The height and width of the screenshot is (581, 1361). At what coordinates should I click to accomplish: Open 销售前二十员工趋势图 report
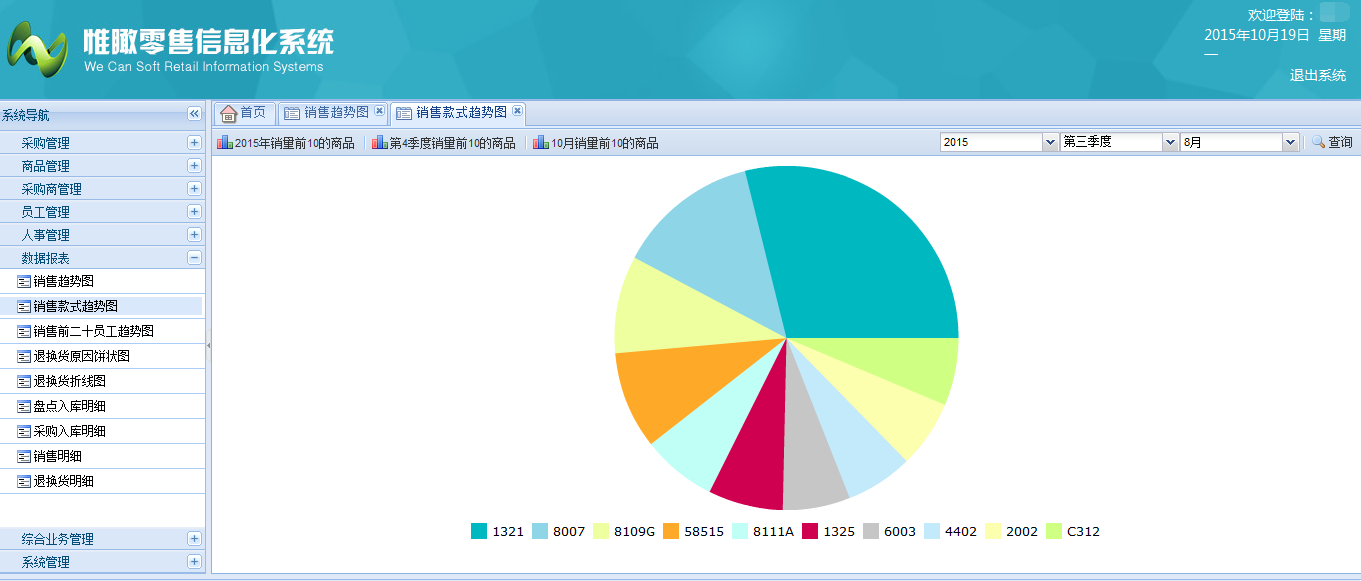(x=93, y=331)
